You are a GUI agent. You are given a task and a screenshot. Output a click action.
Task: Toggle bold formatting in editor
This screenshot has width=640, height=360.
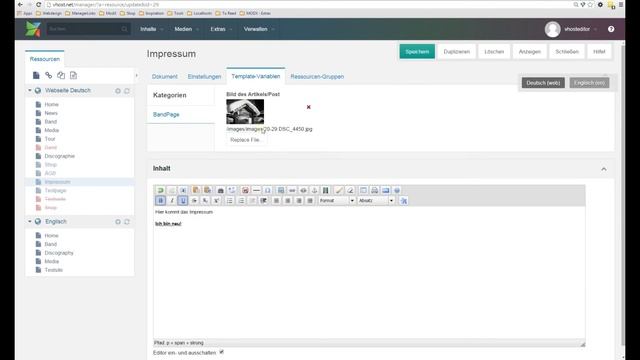[160, 200]
